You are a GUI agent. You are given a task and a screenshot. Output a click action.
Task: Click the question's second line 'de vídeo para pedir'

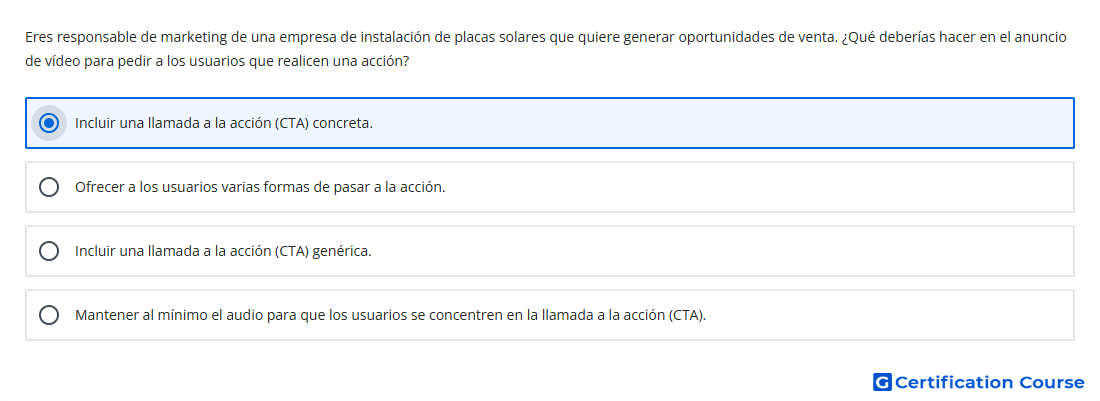click(x=217, y=62)
